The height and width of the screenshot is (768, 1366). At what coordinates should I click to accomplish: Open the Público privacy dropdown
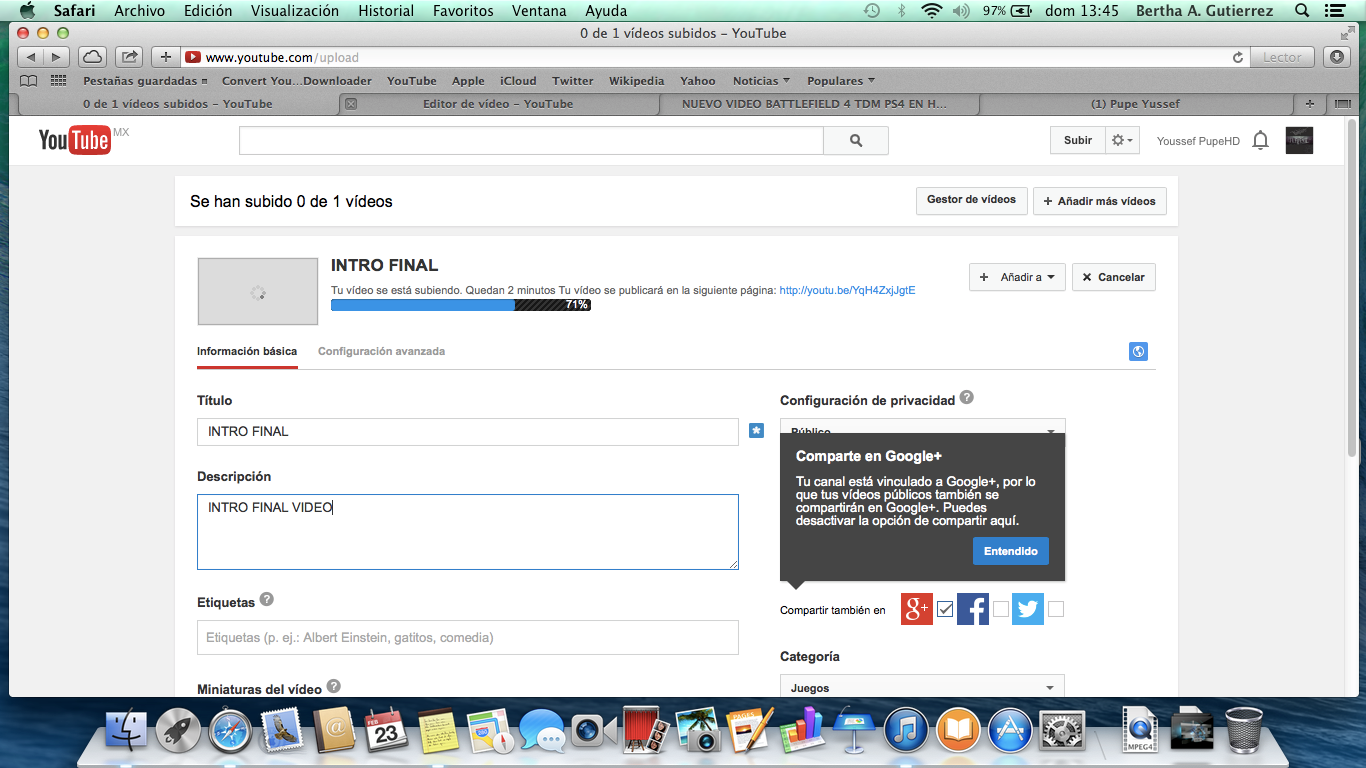coord(922,431)
